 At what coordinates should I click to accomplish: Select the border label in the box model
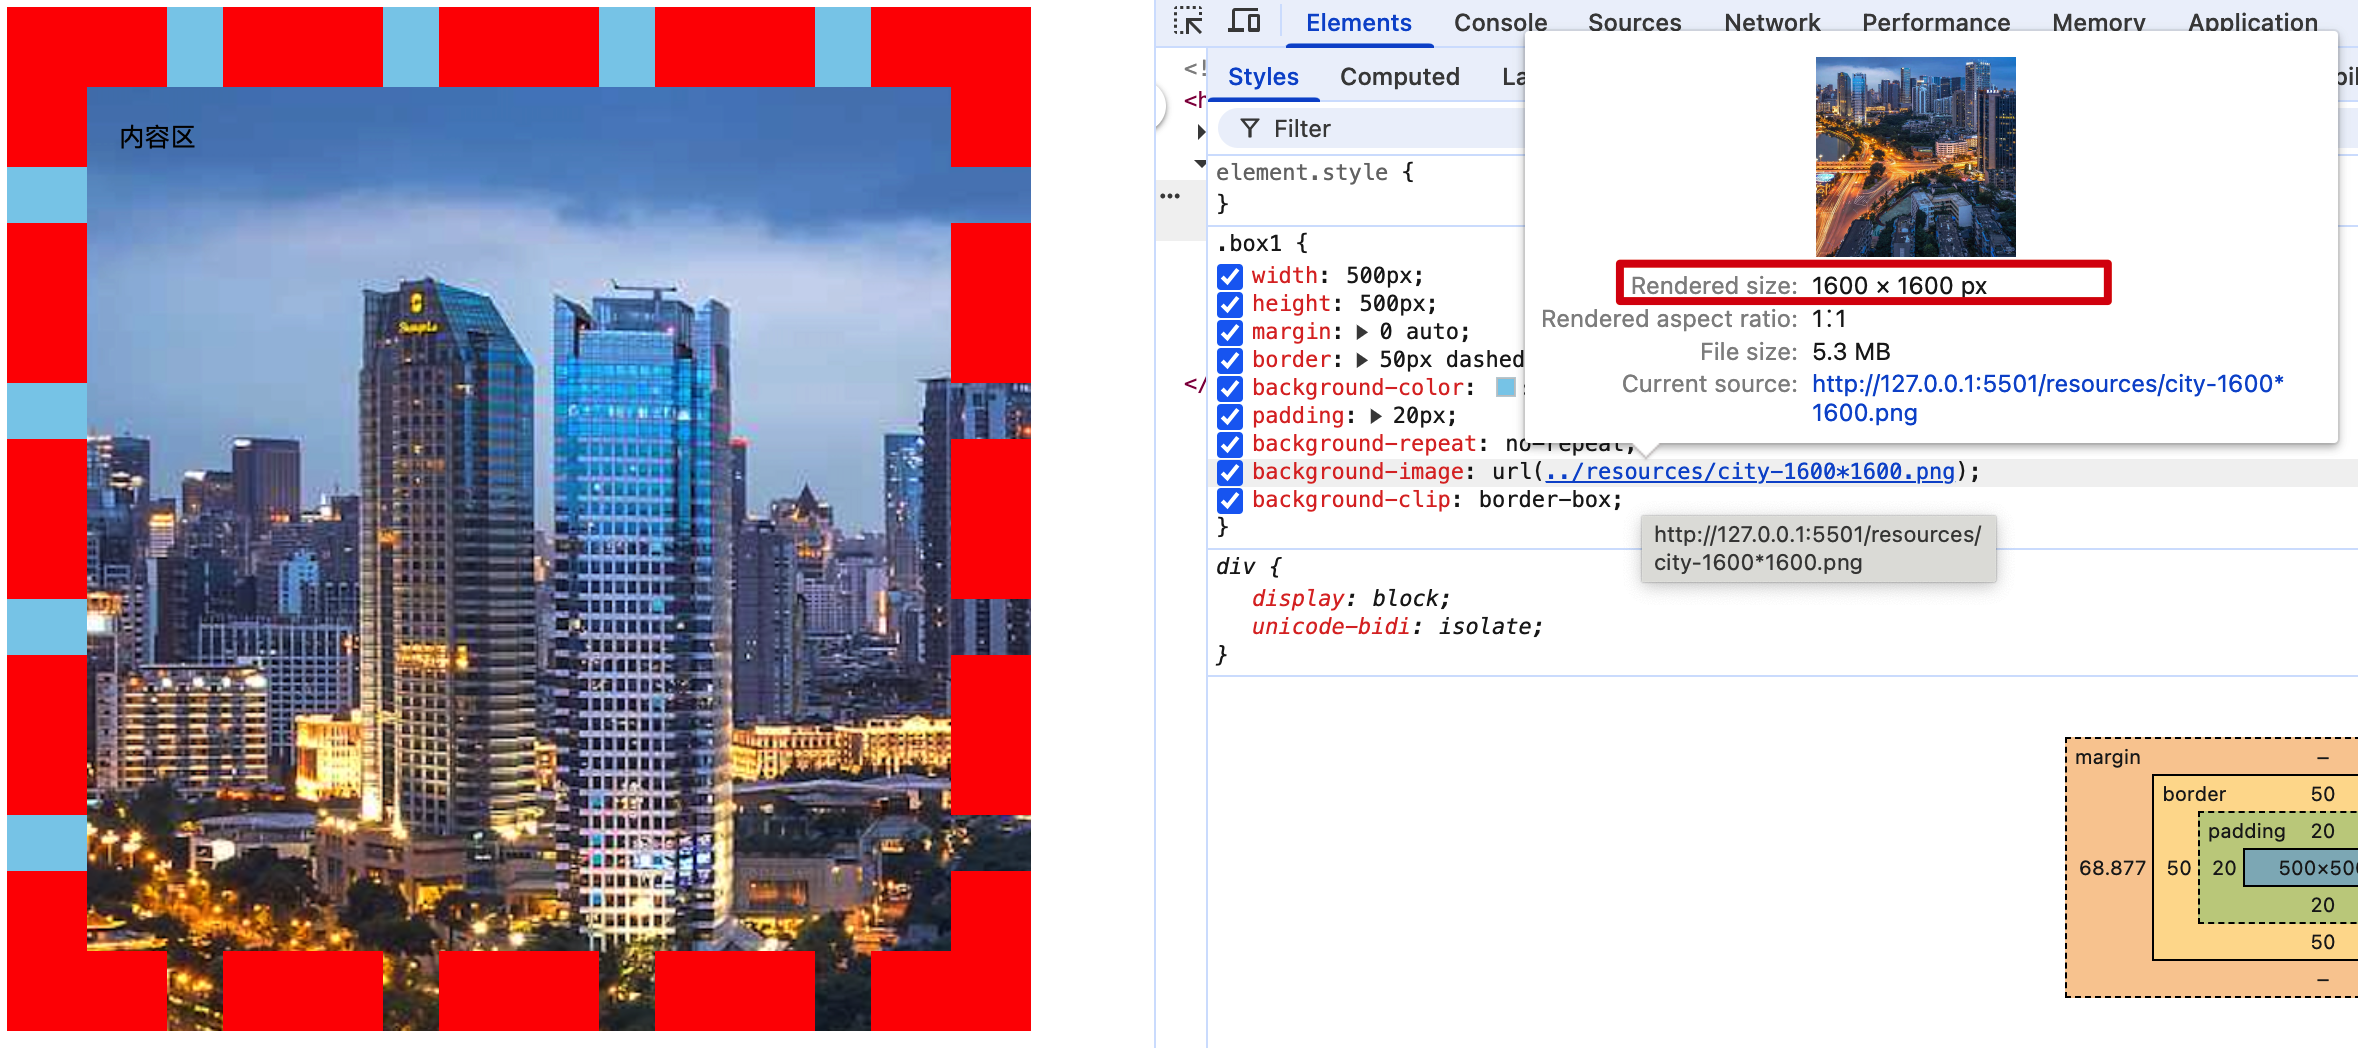pyautogui.click(x=2194, y=794)
